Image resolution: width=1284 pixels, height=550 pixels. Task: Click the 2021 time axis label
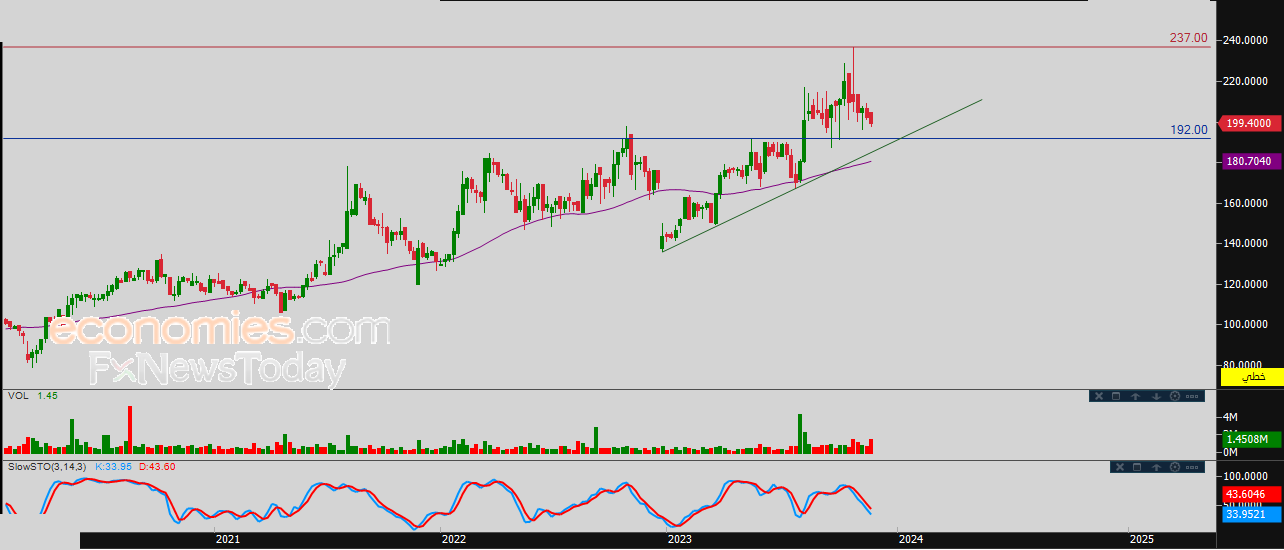(x=227, y=539)
